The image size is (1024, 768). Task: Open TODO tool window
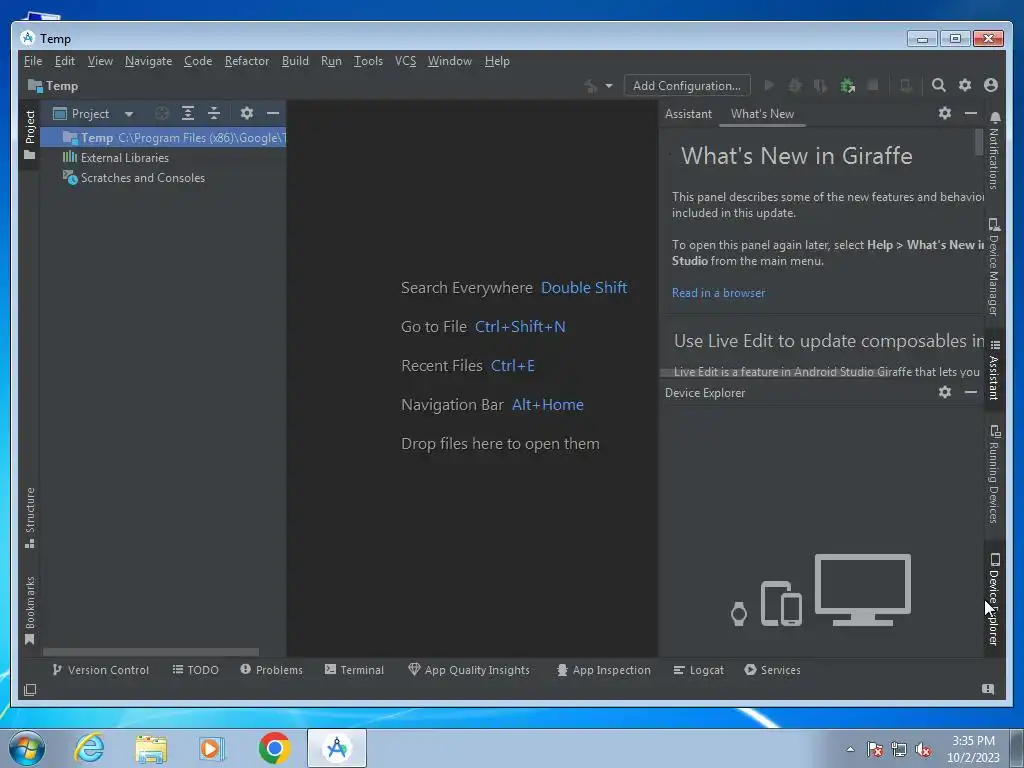tap(195, 670)
